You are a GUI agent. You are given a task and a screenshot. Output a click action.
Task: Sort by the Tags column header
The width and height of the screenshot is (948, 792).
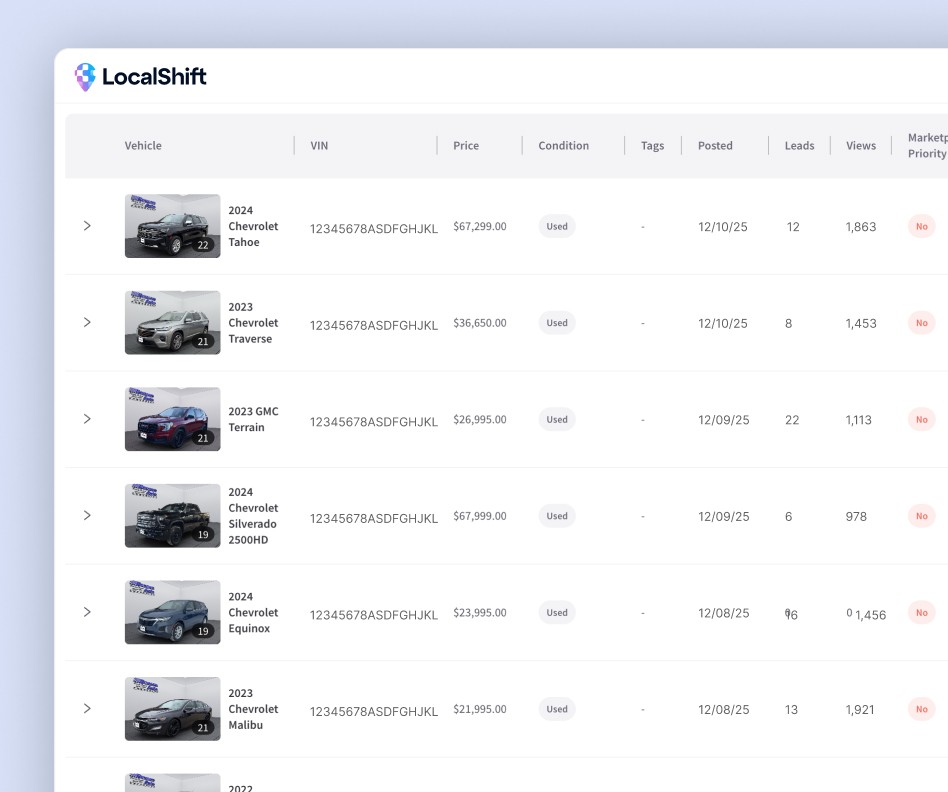coord(652,146)
